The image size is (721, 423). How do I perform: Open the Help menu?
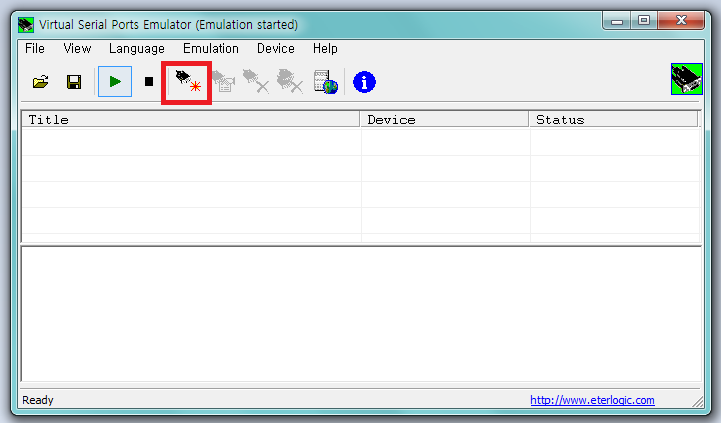coord(325,49)
